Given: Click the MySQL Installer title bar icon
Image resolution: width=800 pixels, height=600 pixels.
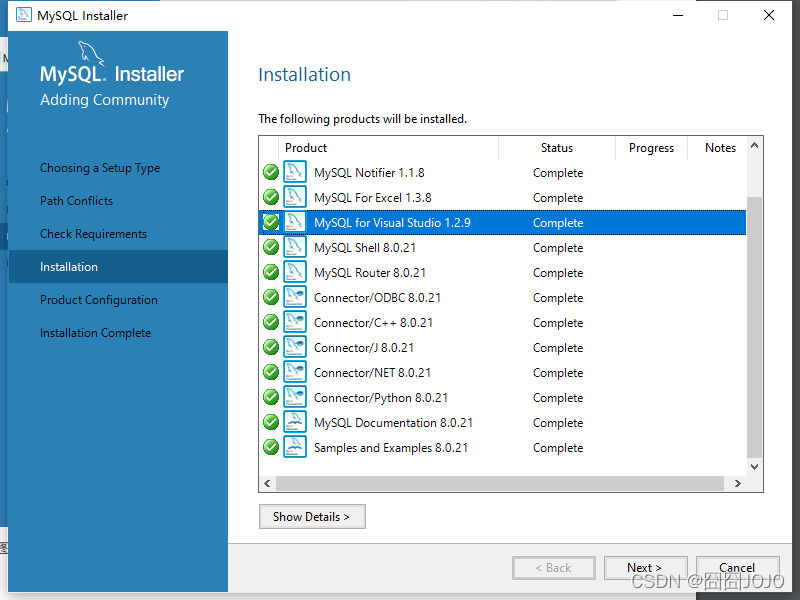Looking at the screenshot, I should pos(23,15).
